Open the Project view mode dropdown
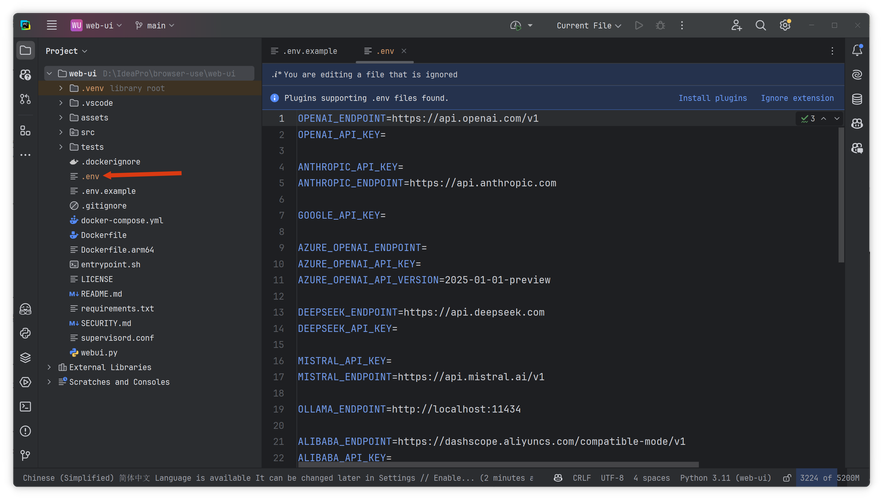 click(x=66, y=51)
